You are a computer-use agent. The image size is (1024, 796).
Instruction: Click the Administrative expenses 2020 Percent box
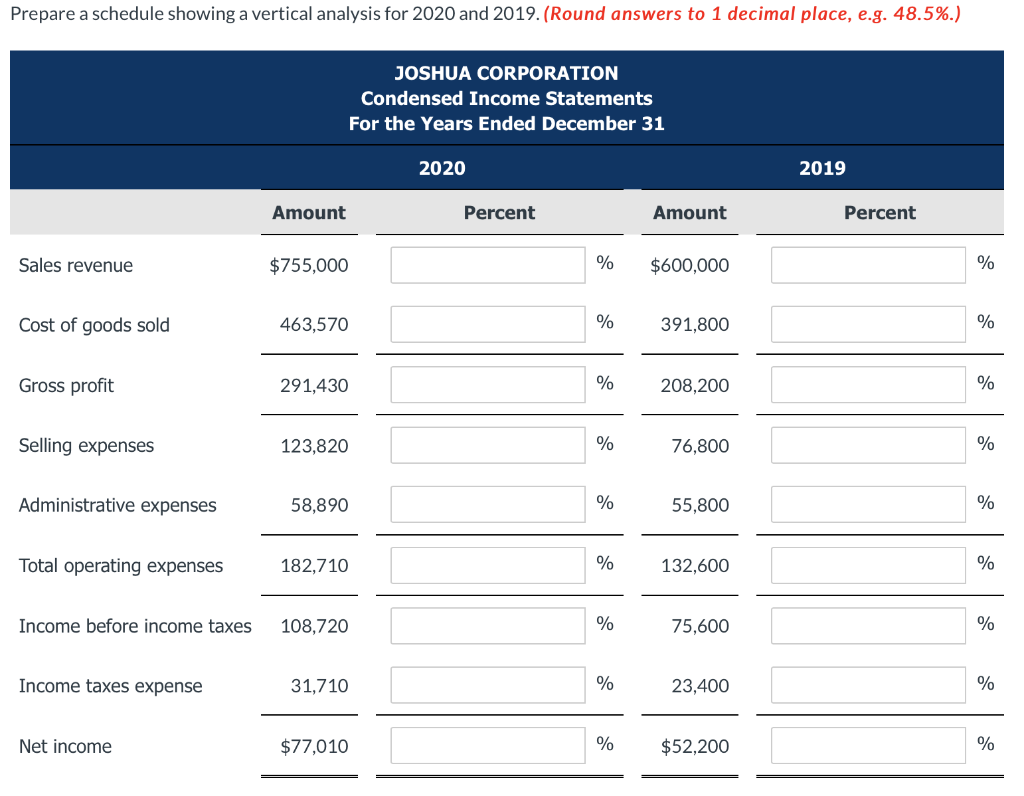(x=487, y=503)
